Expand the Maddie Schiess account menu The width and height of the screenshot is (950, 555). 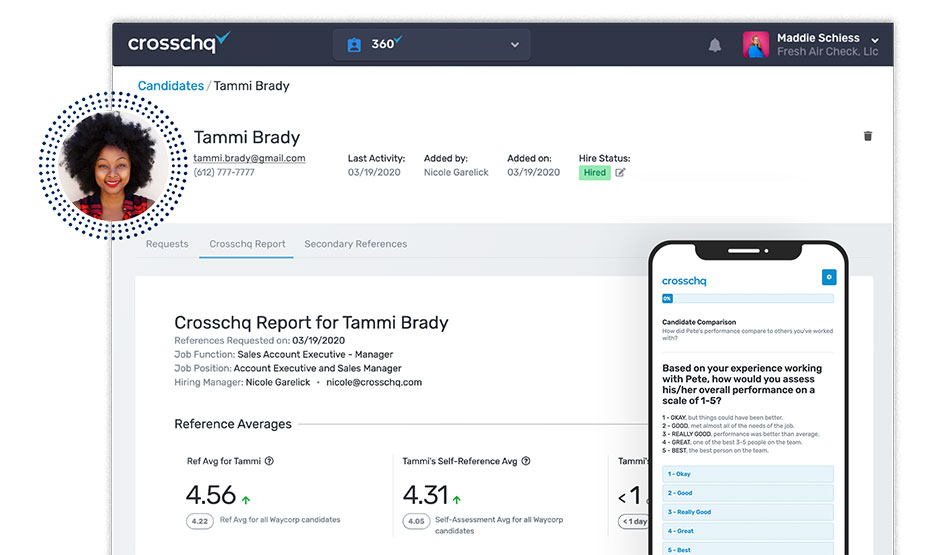click(x=875, y=40)
